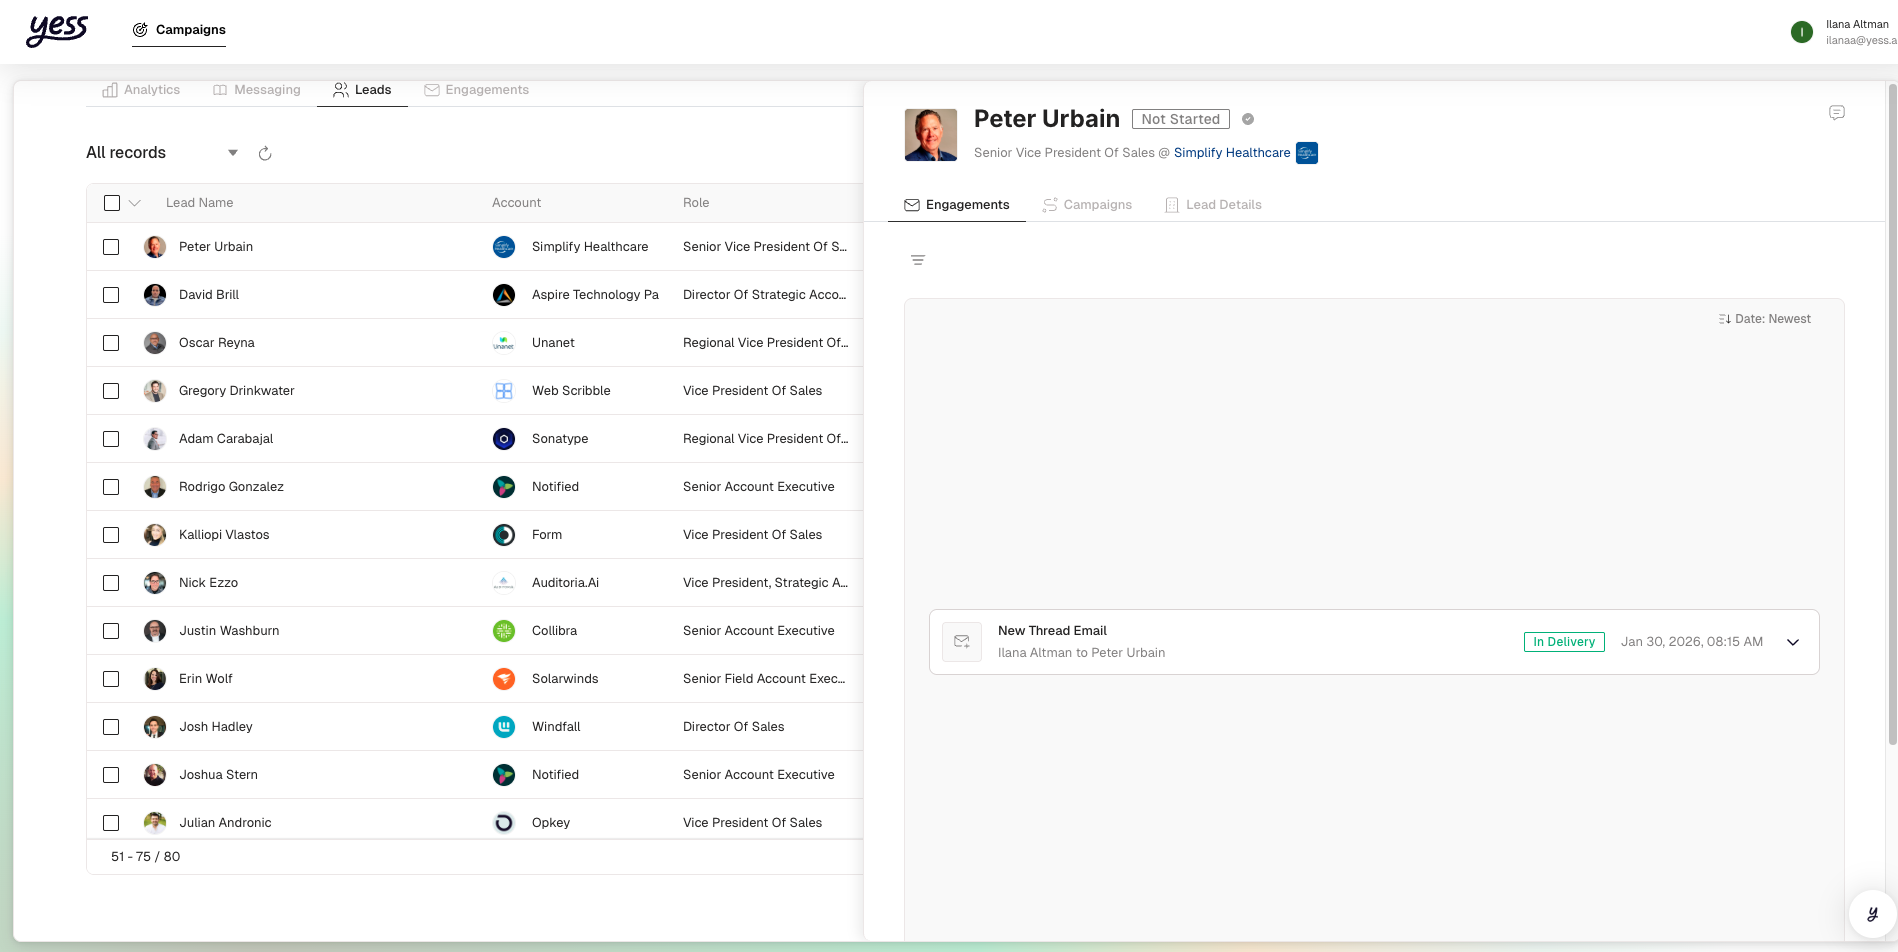
Task: Toggle the select-all leads checkbox
Action: pos(112,203)
